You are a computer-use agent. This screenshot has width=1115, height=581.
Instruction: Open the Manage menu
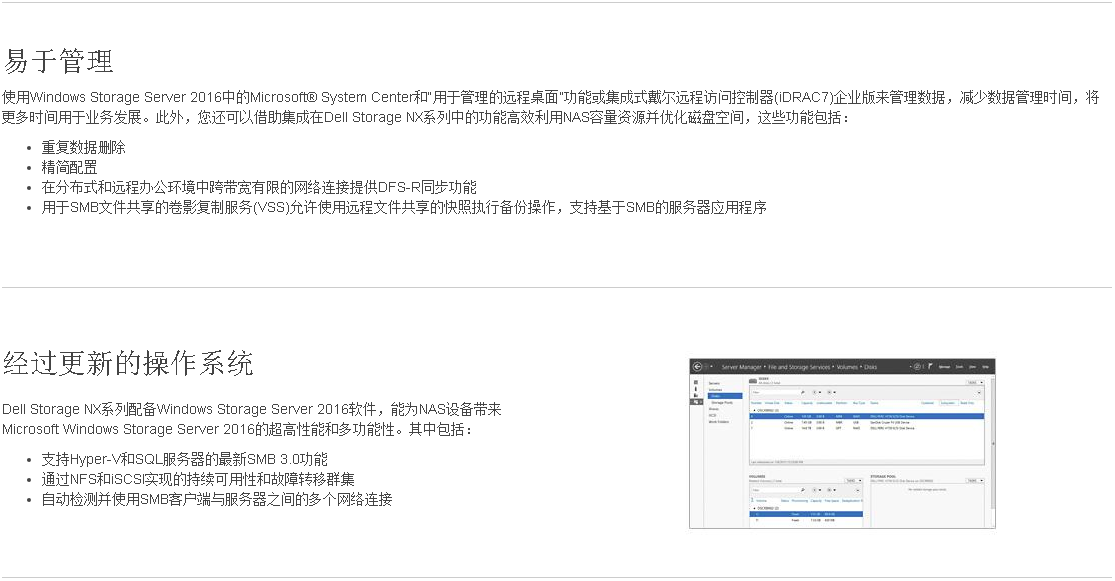pyautogui.click(x=943, y=367)
